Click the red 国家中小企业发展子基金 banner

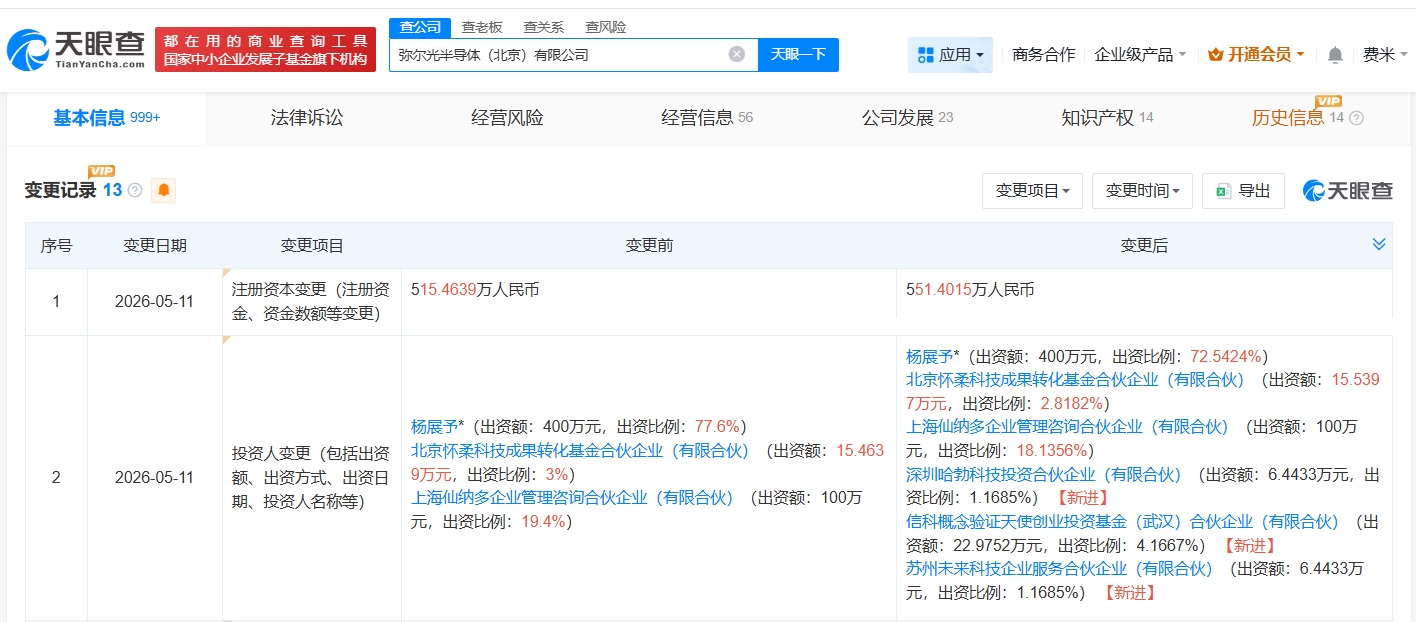(x=265, y=49)
